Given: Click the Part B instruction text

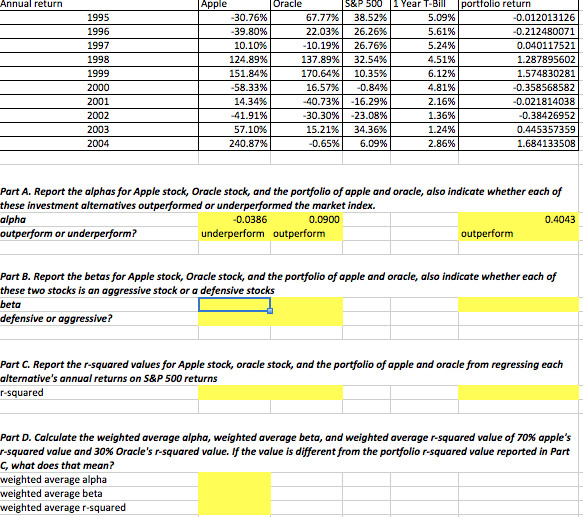Looking at the screenshot, I should pos(278,283).
